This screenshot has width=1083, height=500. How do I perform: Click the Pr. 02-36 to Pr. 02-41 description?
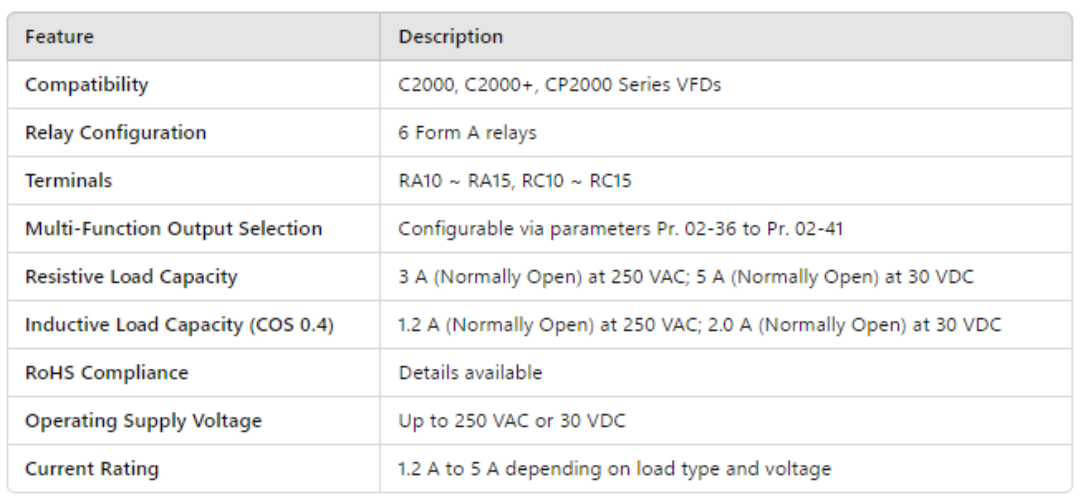[620, 229]
